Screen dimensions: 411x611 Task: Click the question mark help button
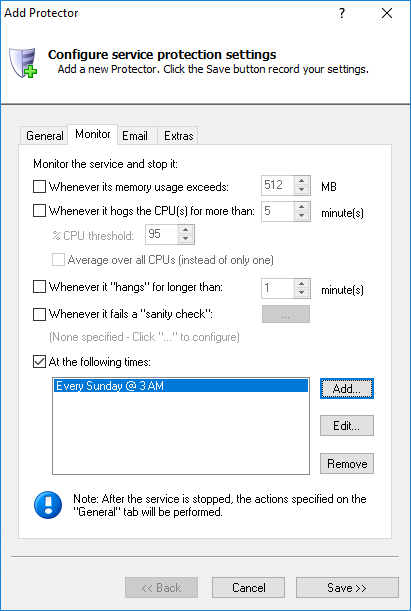coord(342,13)
